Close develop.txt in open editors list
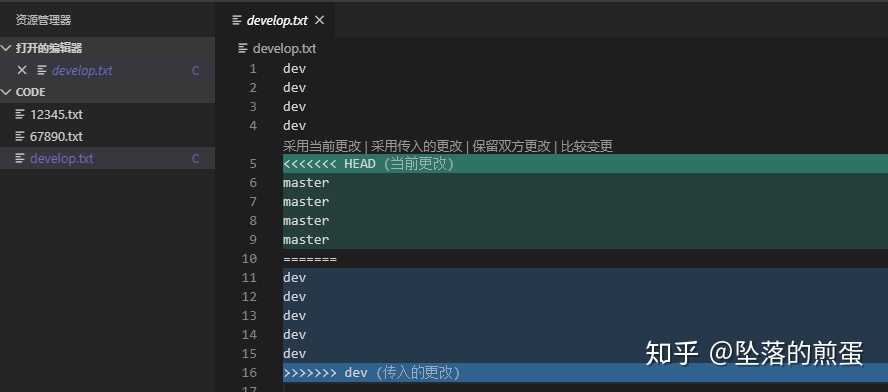Viewport: 888px width, 392px height. pos(22,70)
